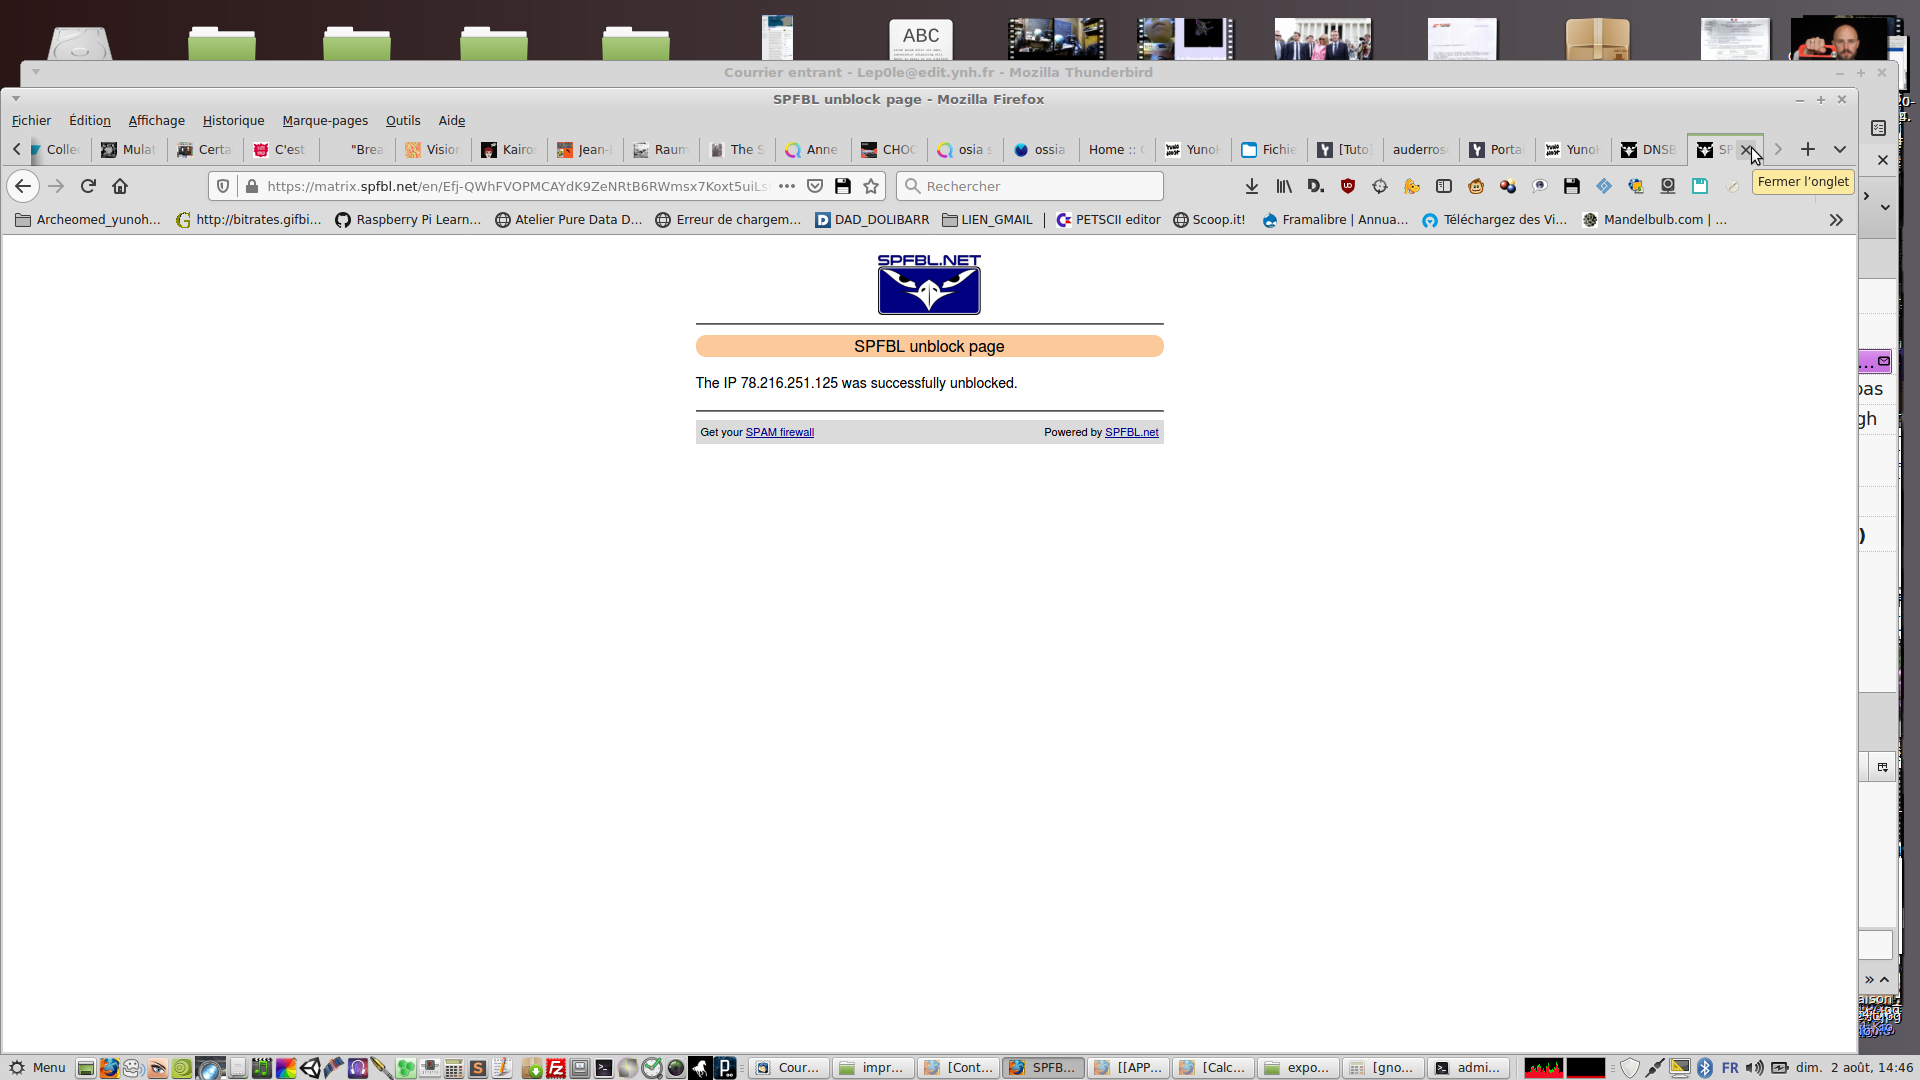Open the Marque-pages menu
The width and height of the screenshot is (1920, 1080).
pos(325,120)
